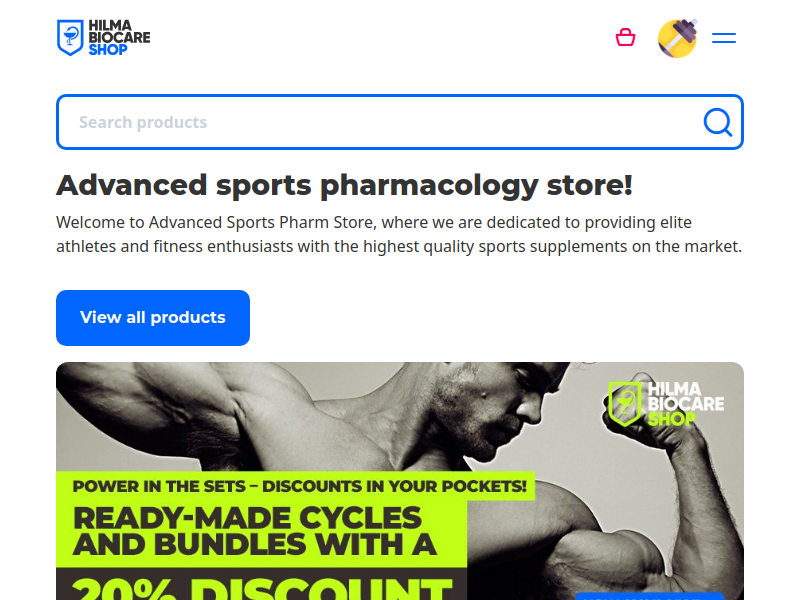This screenshot has width=800, height=600.
Task: Click the '20% Discount' banner text
Action: pos(262,589)
